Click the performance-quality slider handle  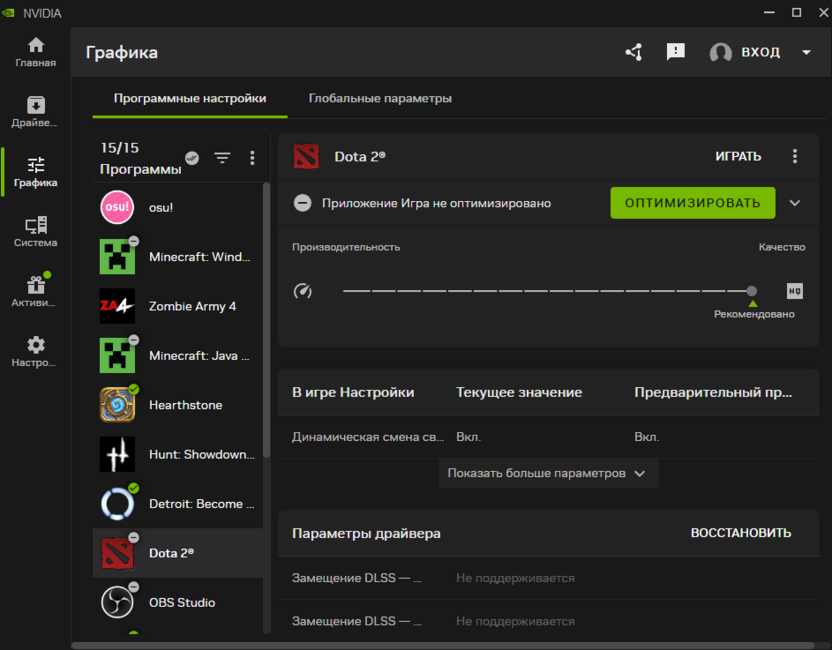(751, 291)
